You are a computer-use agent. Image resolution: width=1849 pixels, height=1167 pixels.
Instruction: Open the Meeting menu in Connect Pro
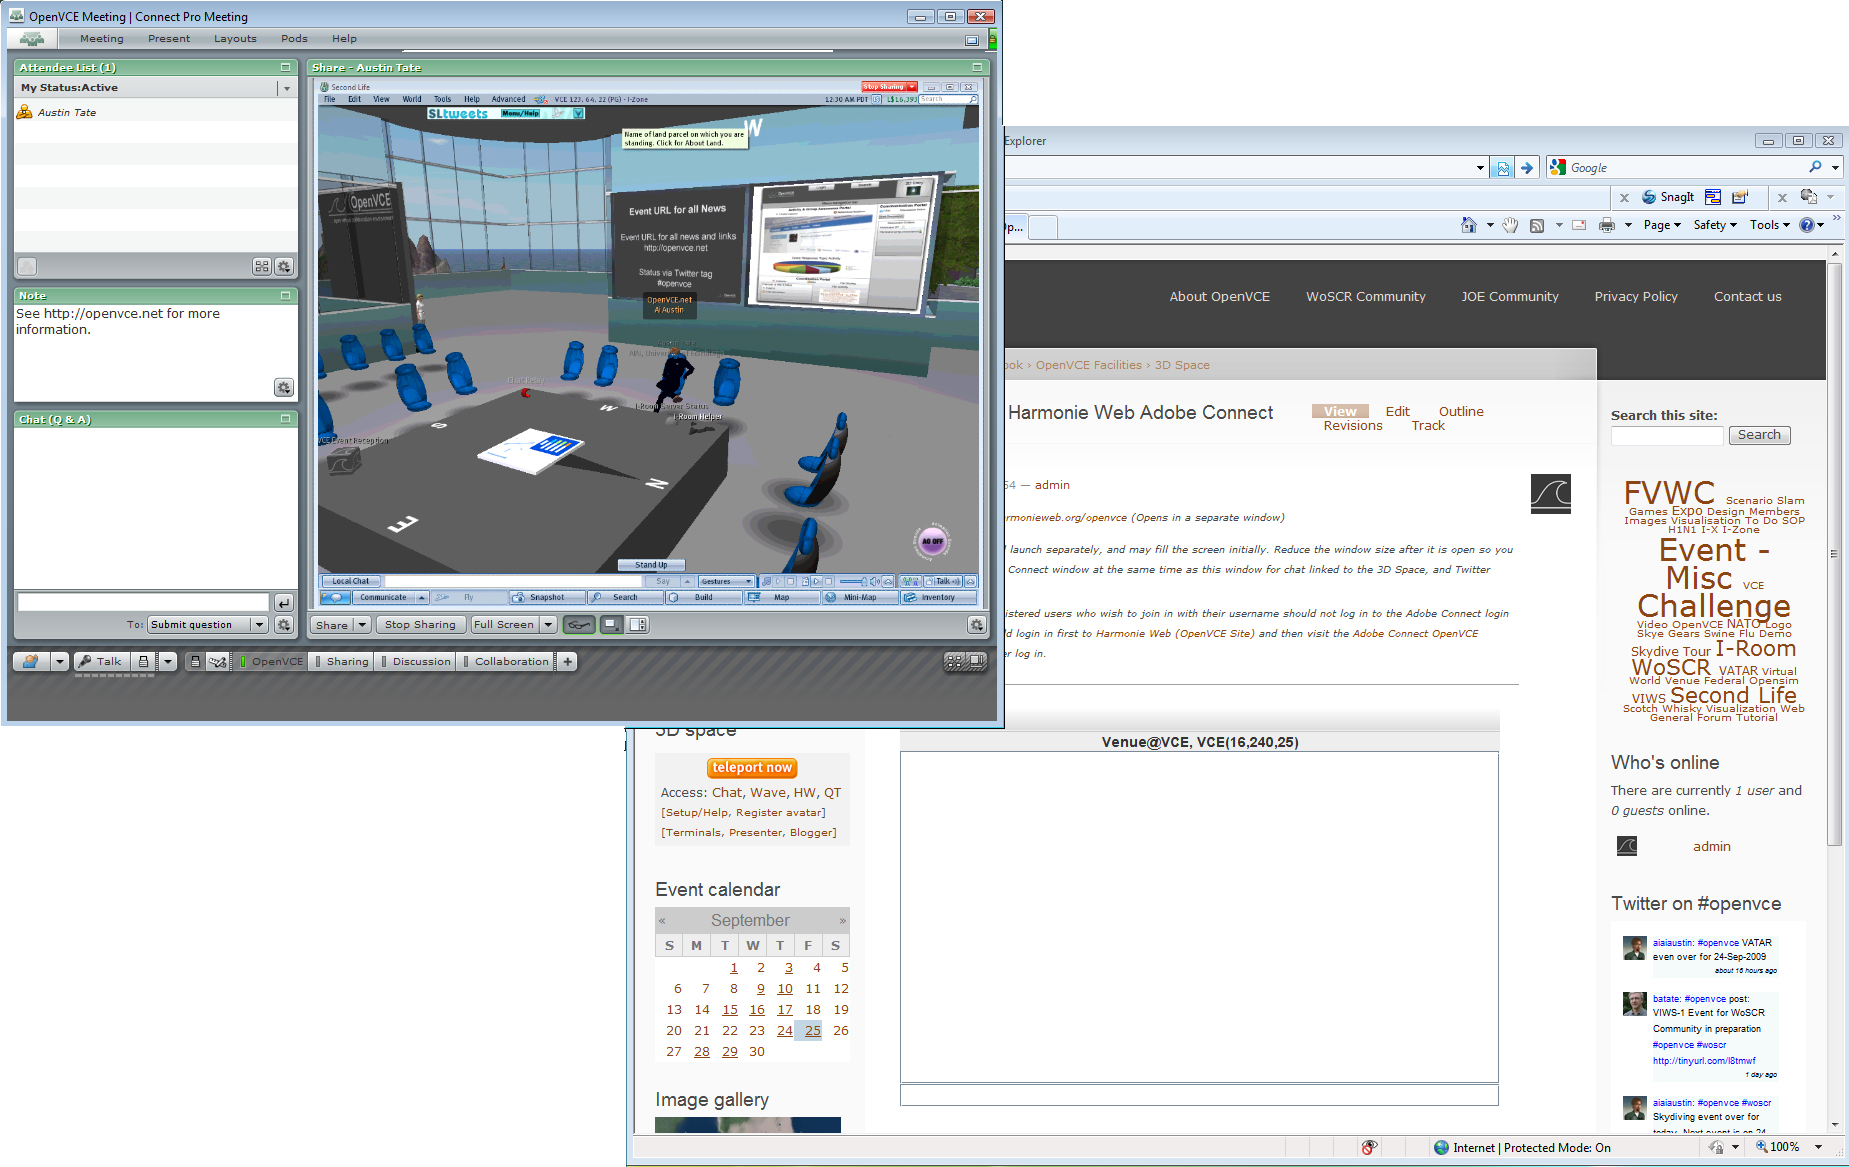(x=101, y=39)
